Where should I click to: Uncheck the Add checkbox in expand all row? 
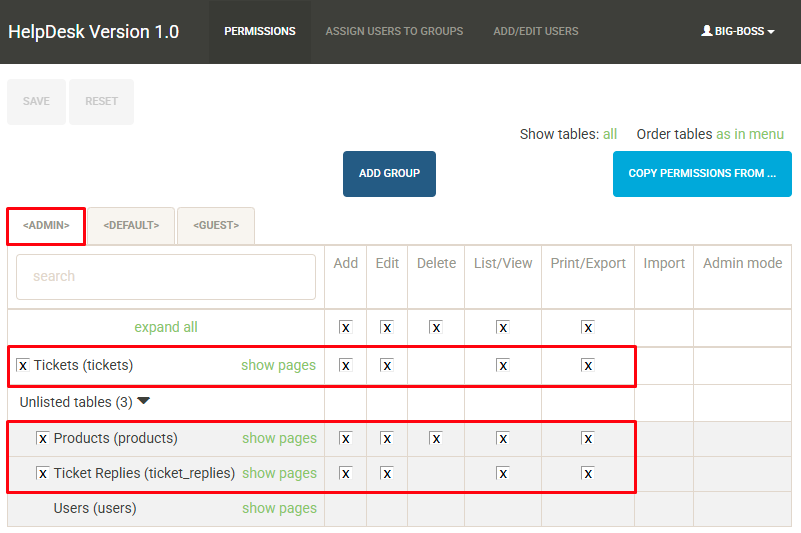[x=346, y=328]
